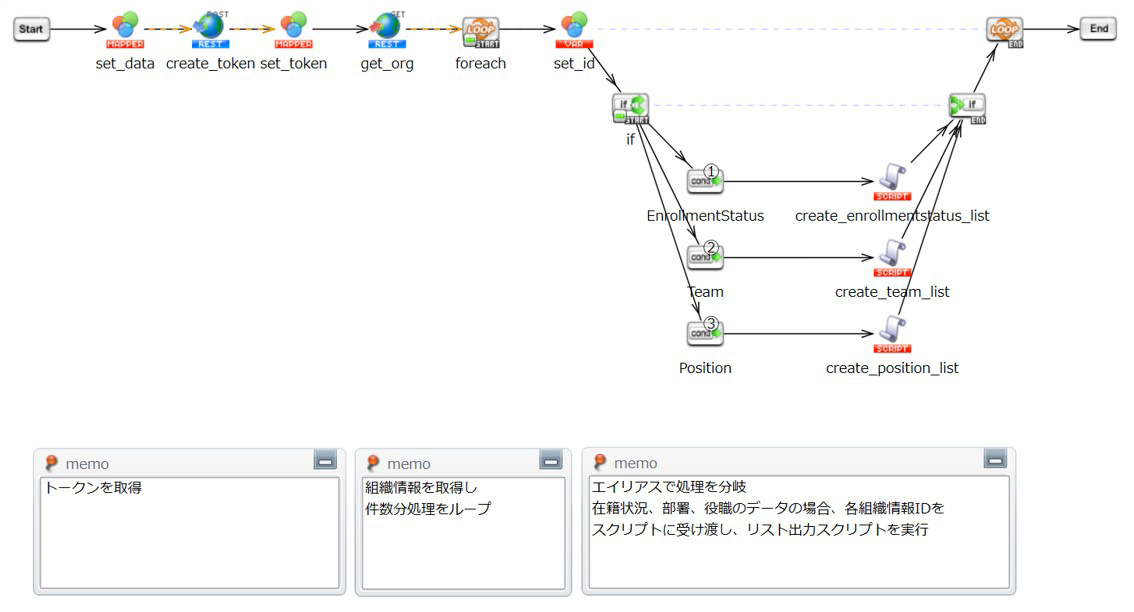
Task: Minimize the organization loop memo
Action: [551, 460]
